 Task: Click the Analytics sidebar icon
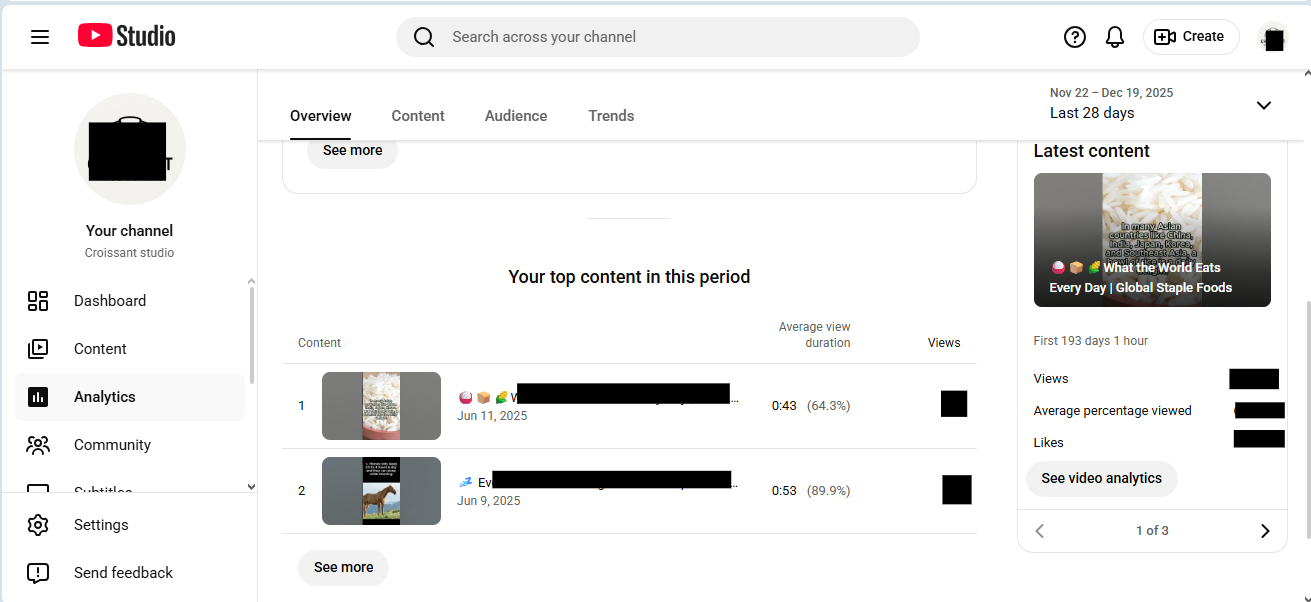[x=38, y=396]
